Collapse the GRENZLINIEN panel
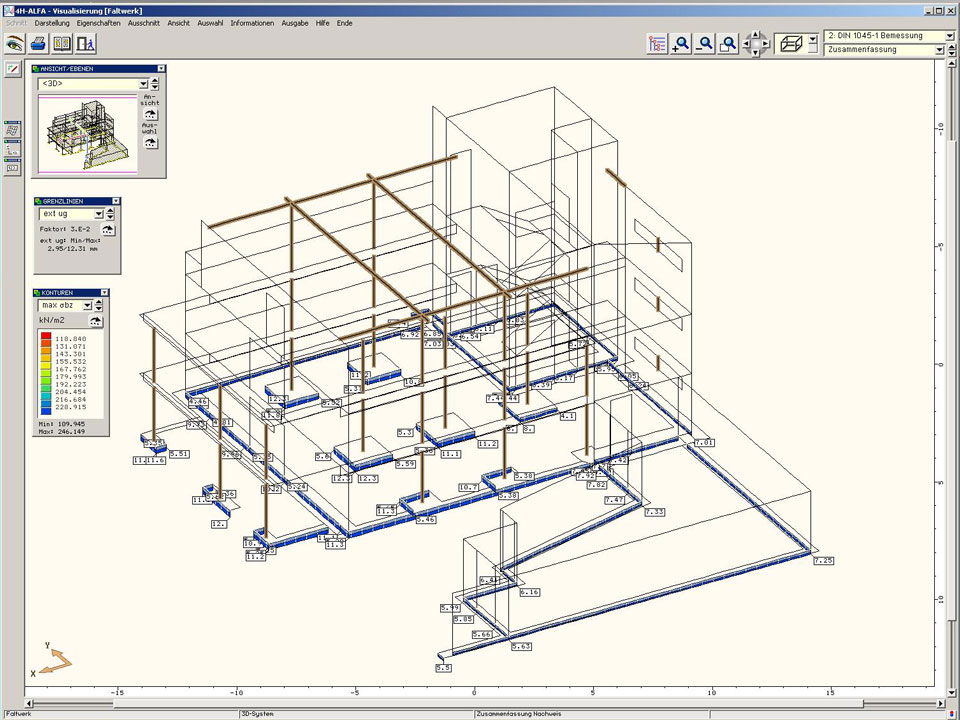 115,200
